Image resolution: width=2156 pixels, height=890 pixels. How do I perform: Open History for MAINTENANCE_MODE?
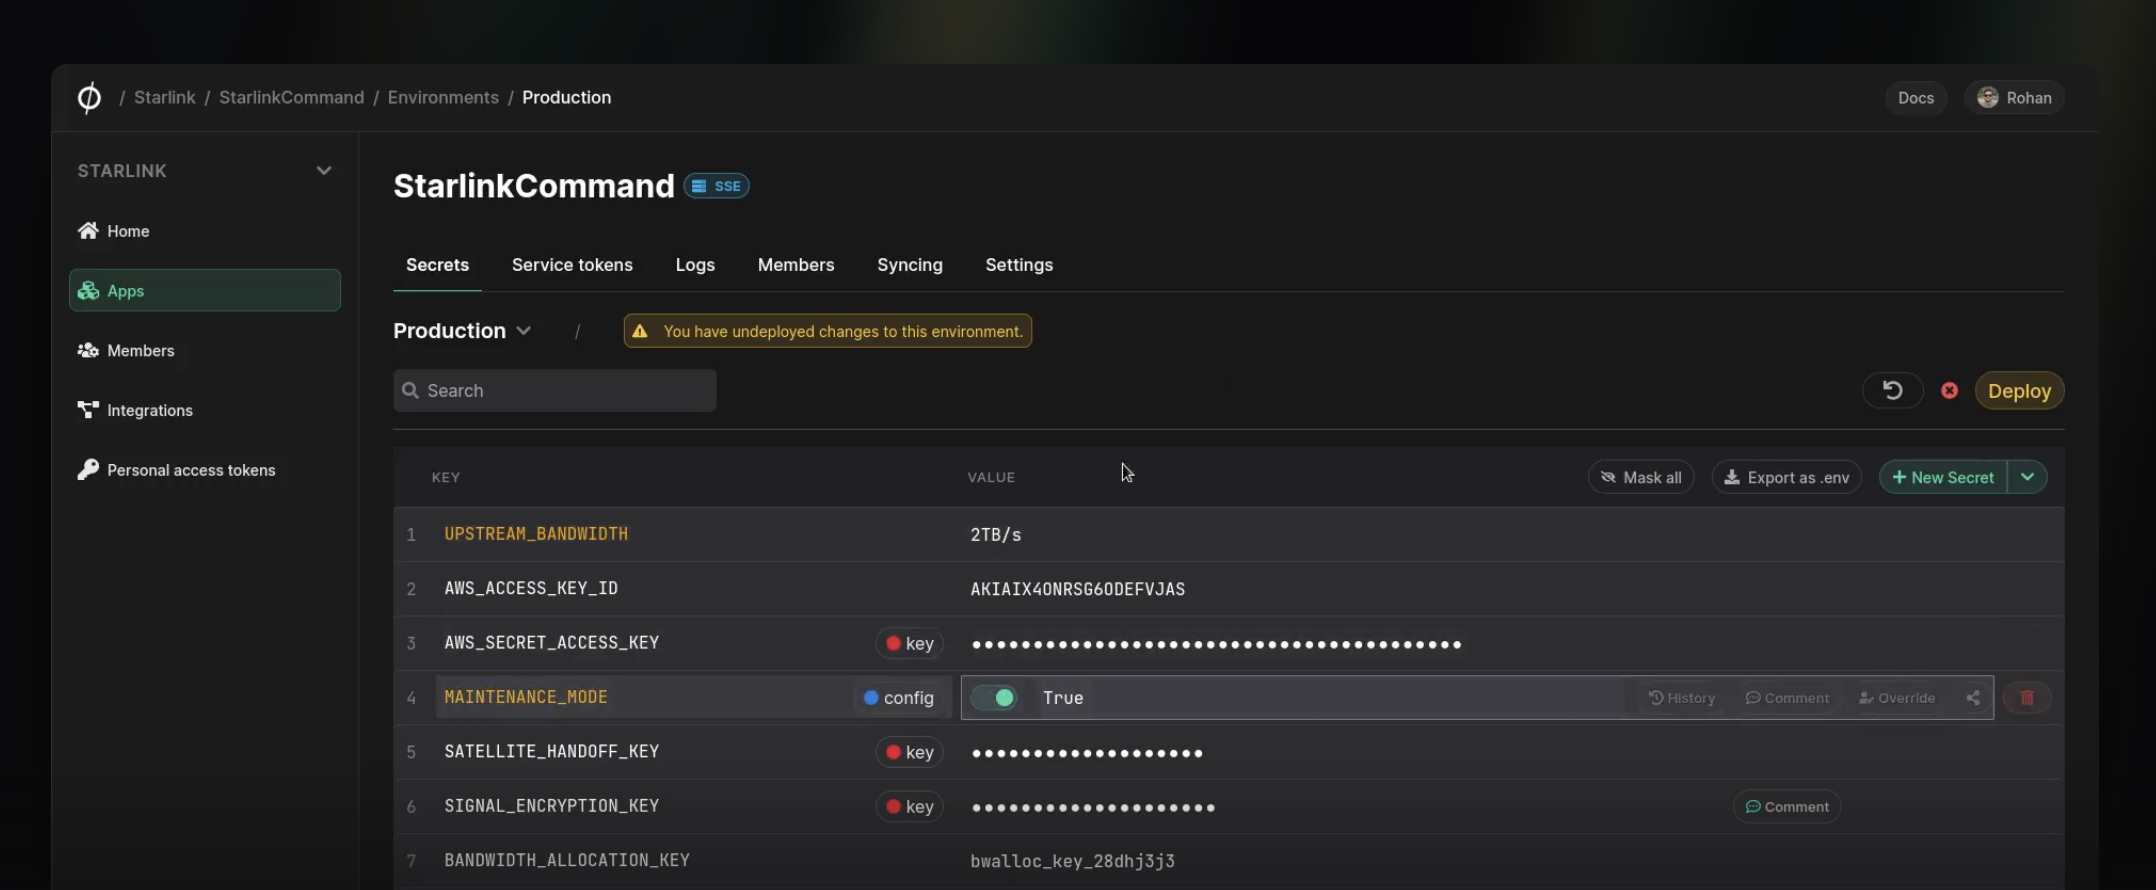[1682, 698]
